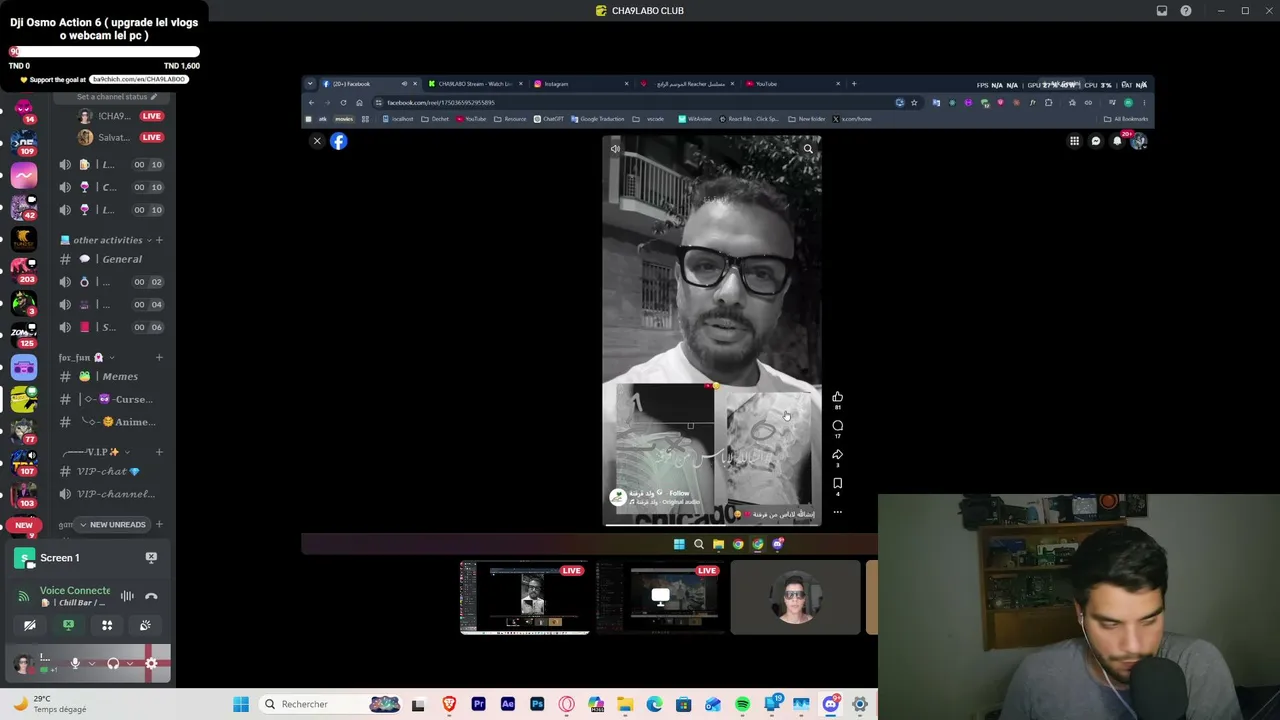Save the reel with bookmark icon
The width and height of the screenshot is (1280, 720).
point(837,484)
